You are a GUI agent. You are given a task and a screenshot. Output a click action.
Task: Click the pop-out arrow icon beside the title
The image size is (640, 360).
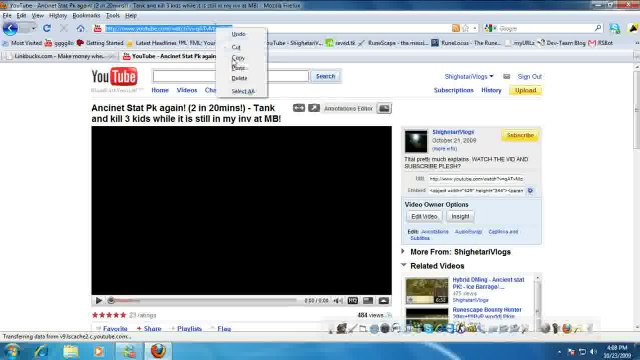[314, 108]
